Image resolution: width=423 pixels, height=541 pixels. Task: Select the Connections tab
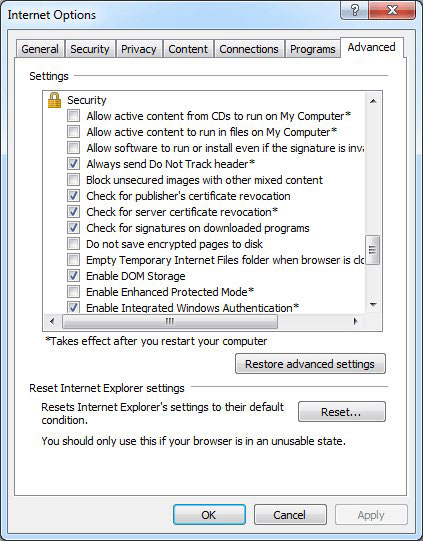coord(249,49)
